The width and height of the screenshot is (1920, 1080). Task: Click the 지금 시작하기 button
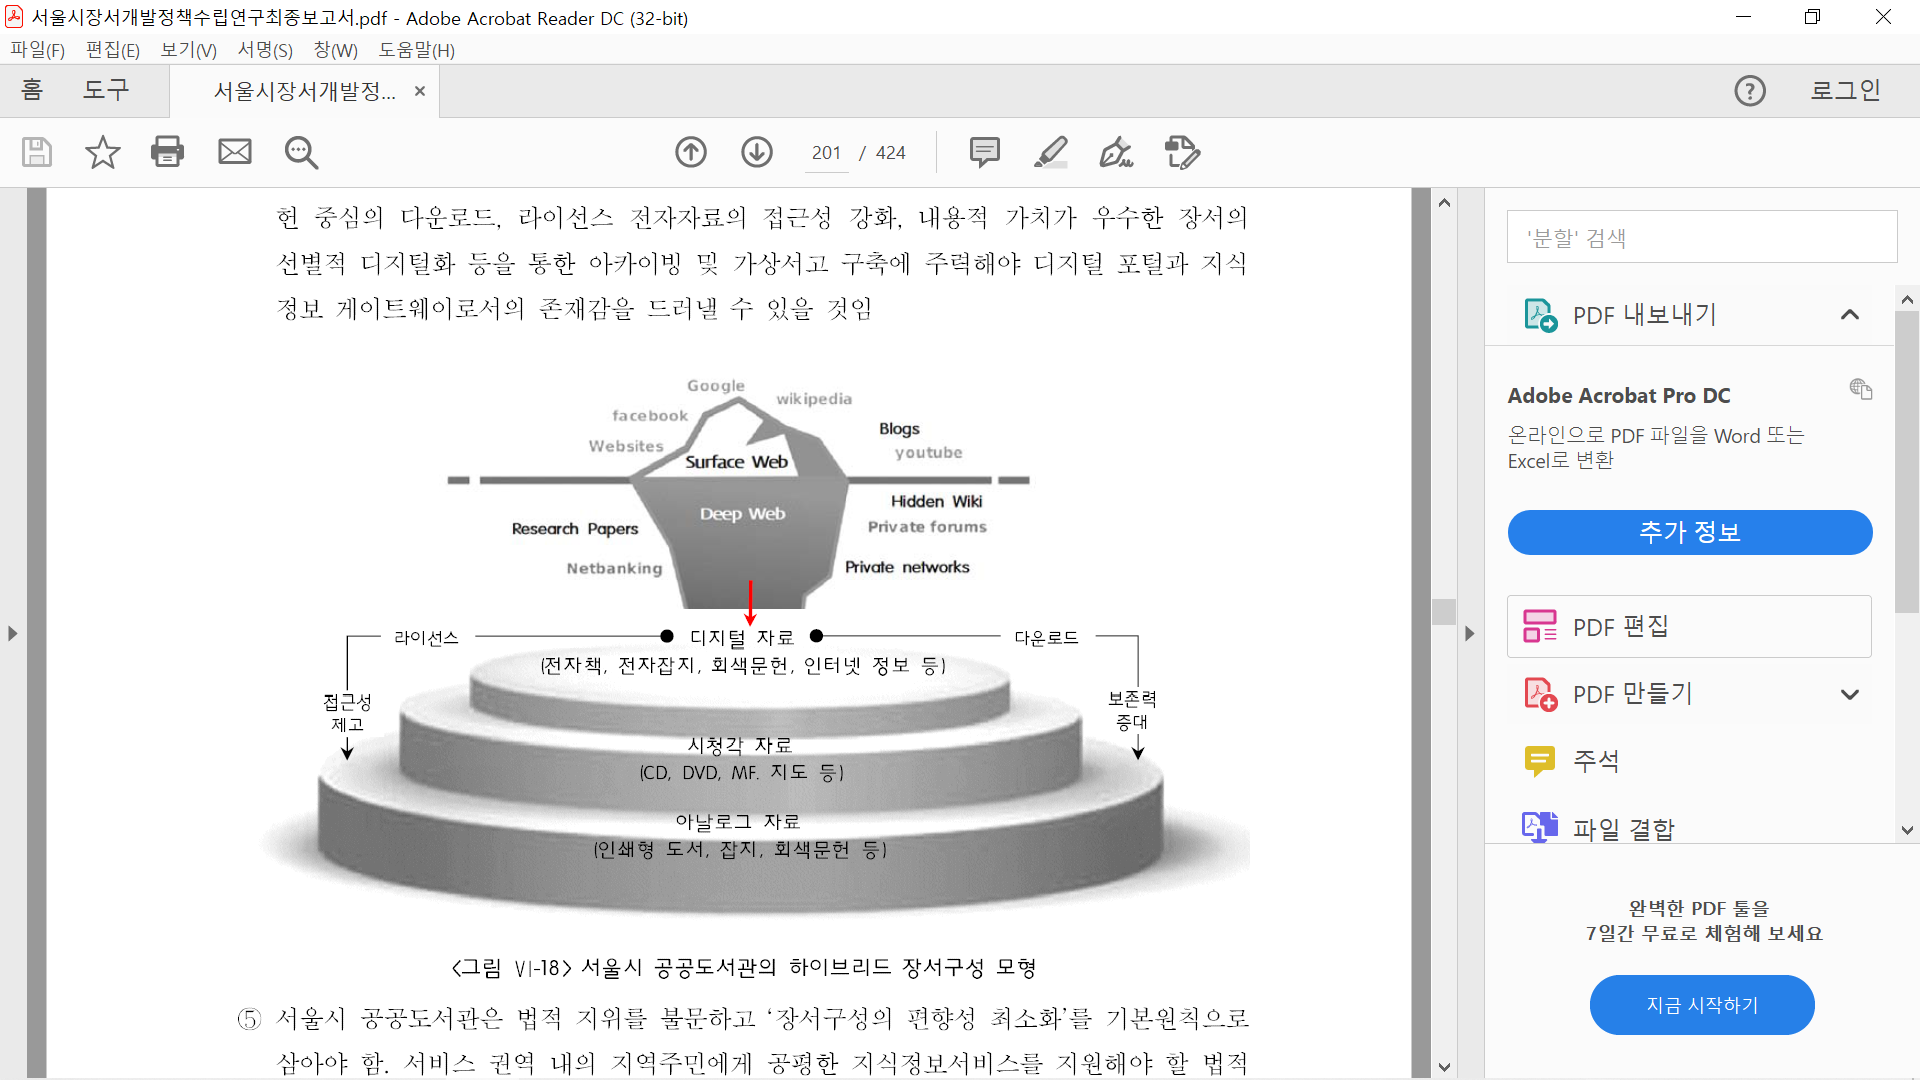pyautogui.click(x=1701, y=1005)
